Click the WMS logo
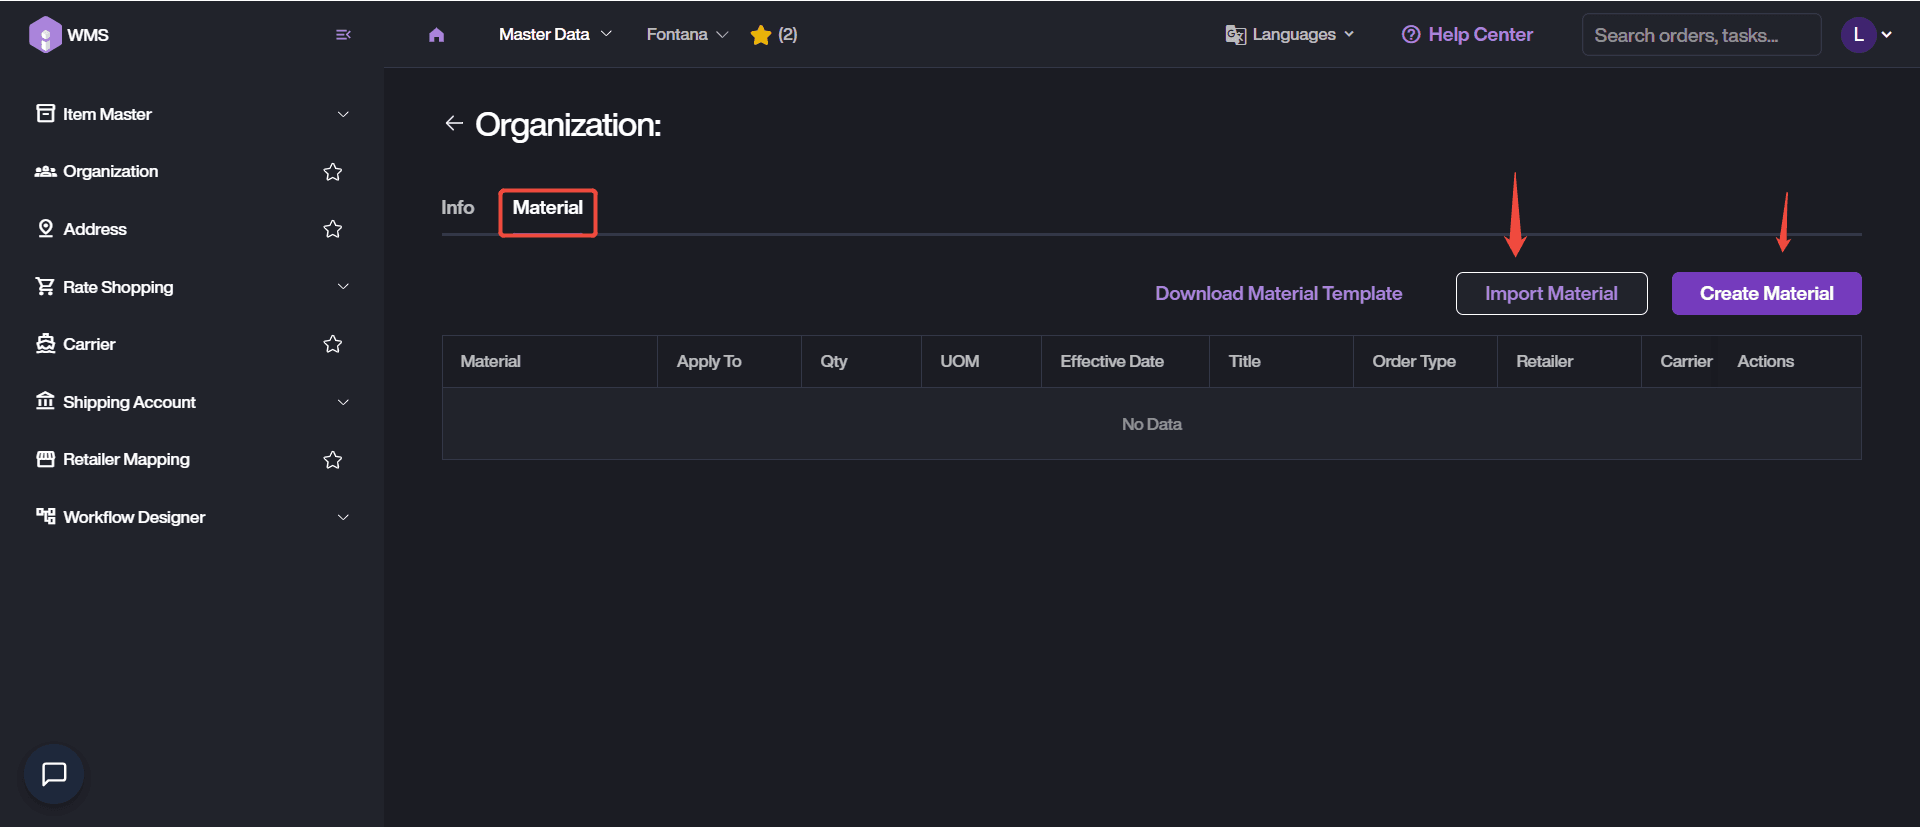This screenshot has width=1920, height=827. click(x=46, y=35)
